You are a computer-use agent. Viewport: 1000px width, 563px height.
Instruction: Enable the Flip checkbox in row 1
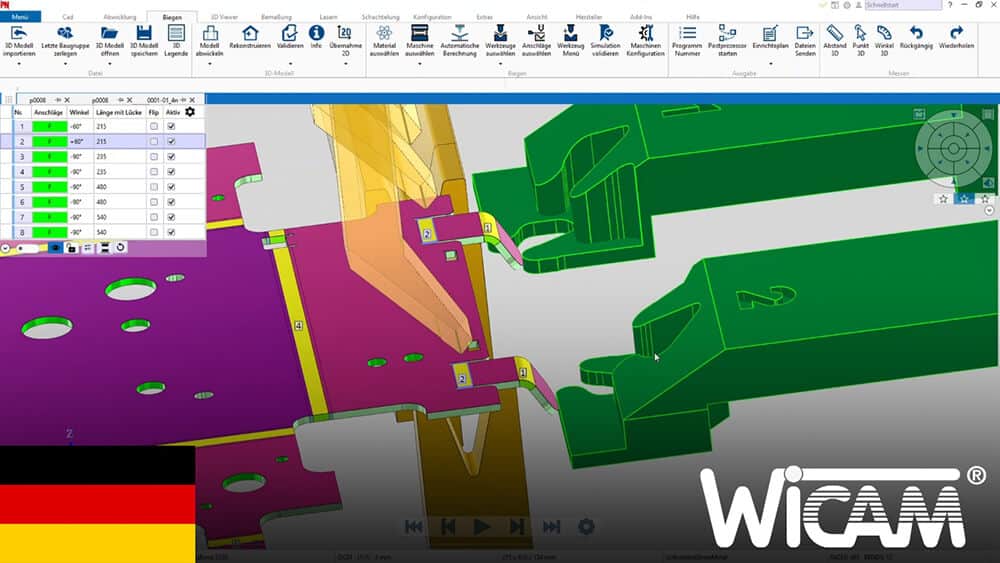point(153,127)
